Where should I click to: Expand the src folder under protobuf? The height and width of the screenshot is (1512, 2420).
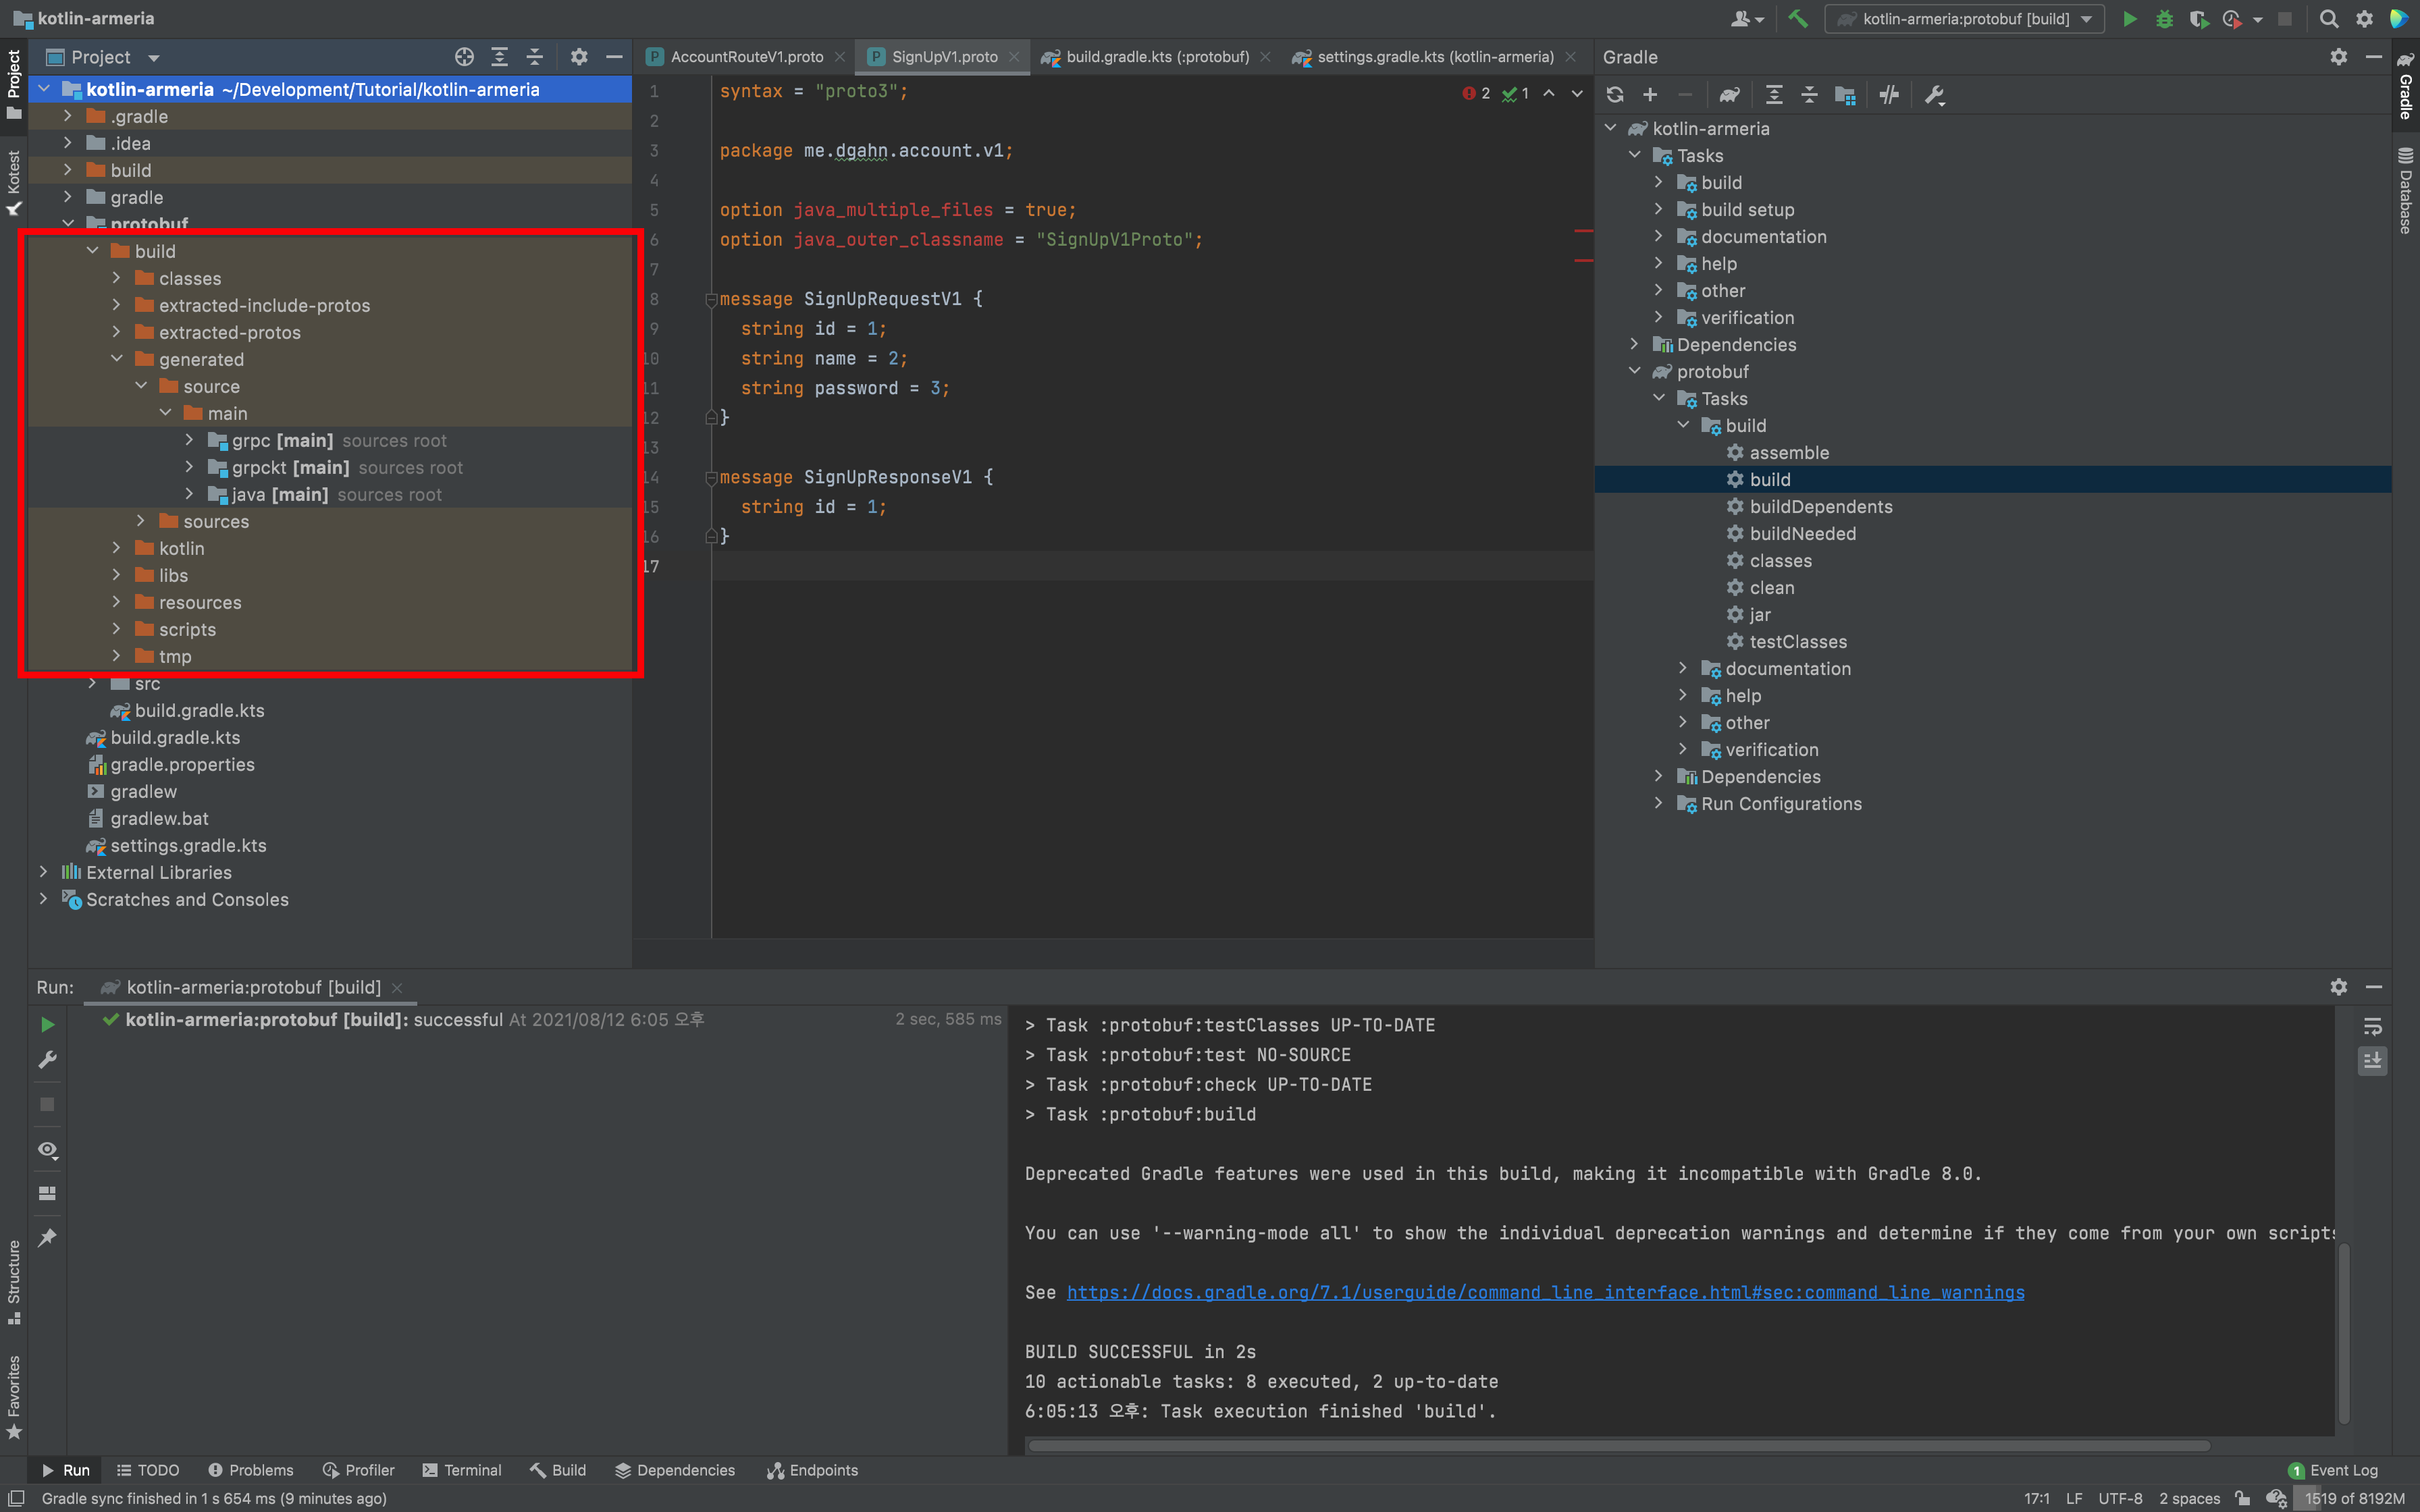(x=93, y=683)
